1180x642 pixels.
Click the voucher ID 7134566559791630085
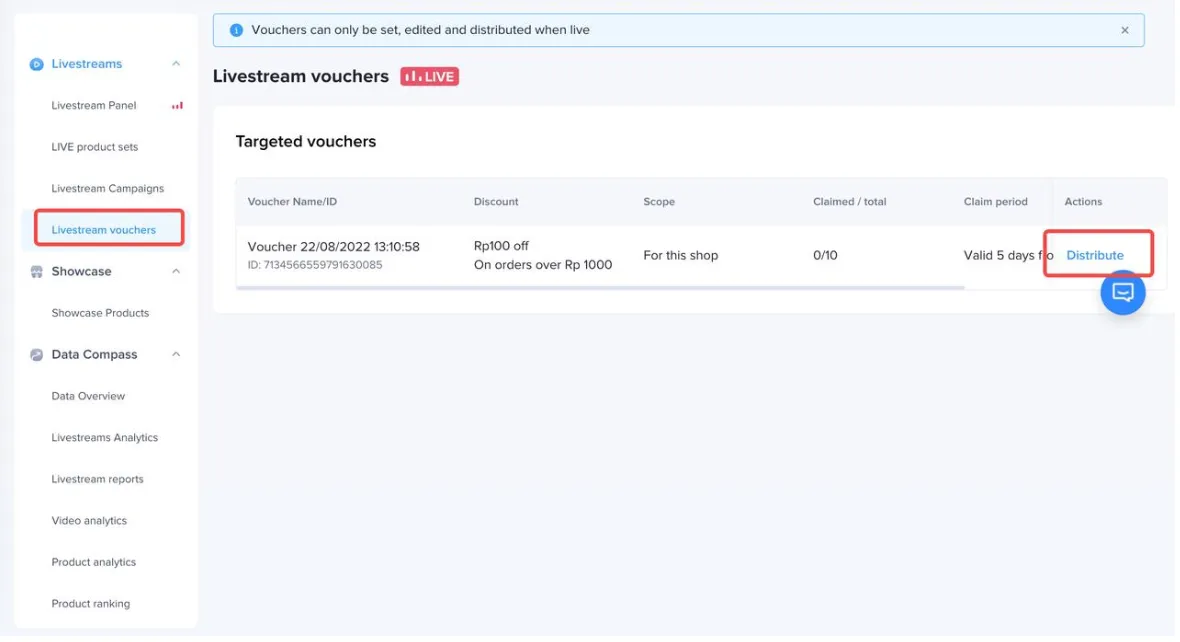[316, 266]
